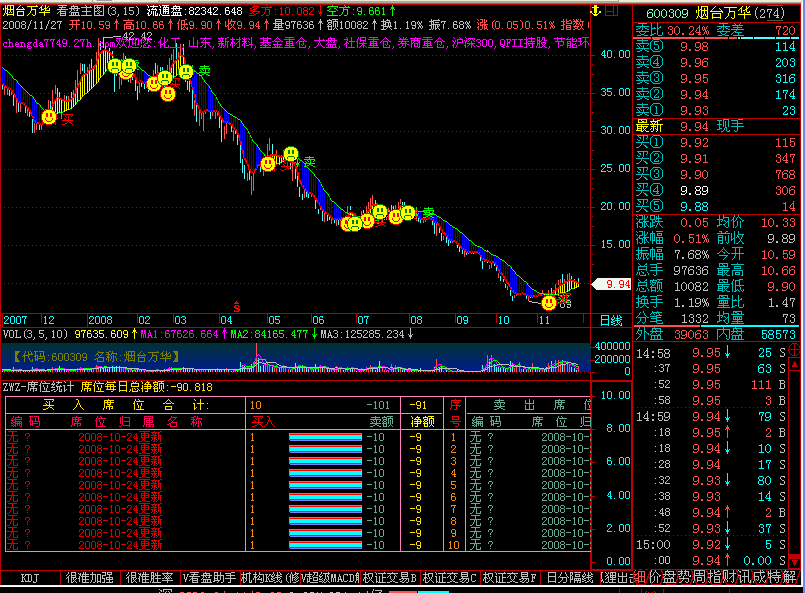This screenshot has height=593, width=805.
Task: Open the V看盘助手 indicator tab
Action: coord(210,578)
